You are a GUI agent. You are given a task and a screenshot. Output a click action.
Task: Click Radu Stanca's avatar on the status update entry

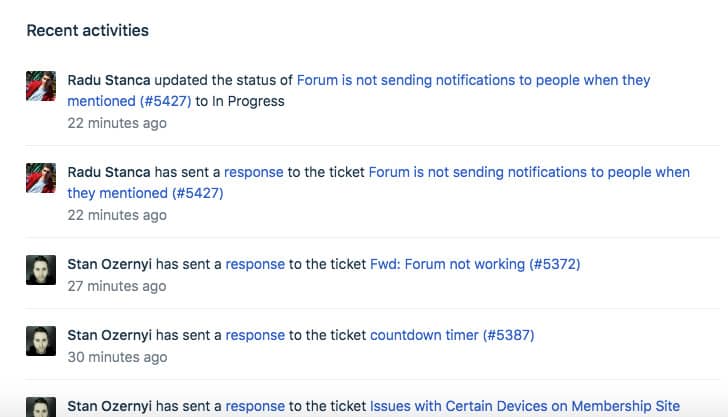[41, 86]
